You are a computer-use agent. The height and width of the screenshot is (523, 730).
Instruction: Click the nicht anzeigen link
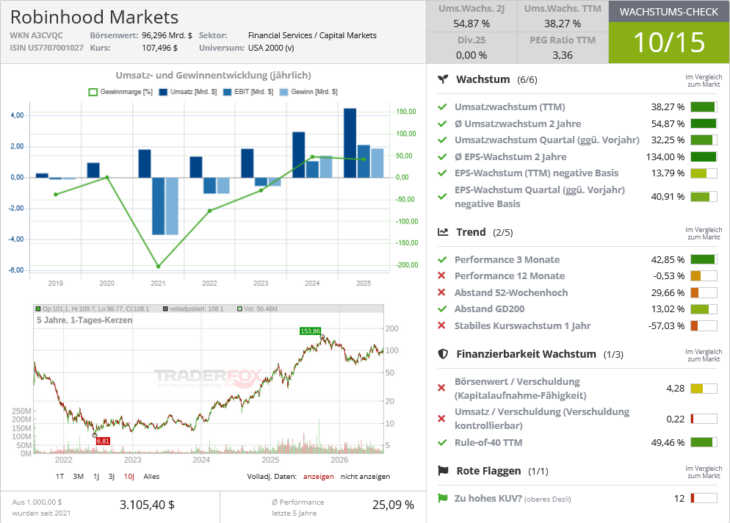pyautogui.click(x=365, y=476)
